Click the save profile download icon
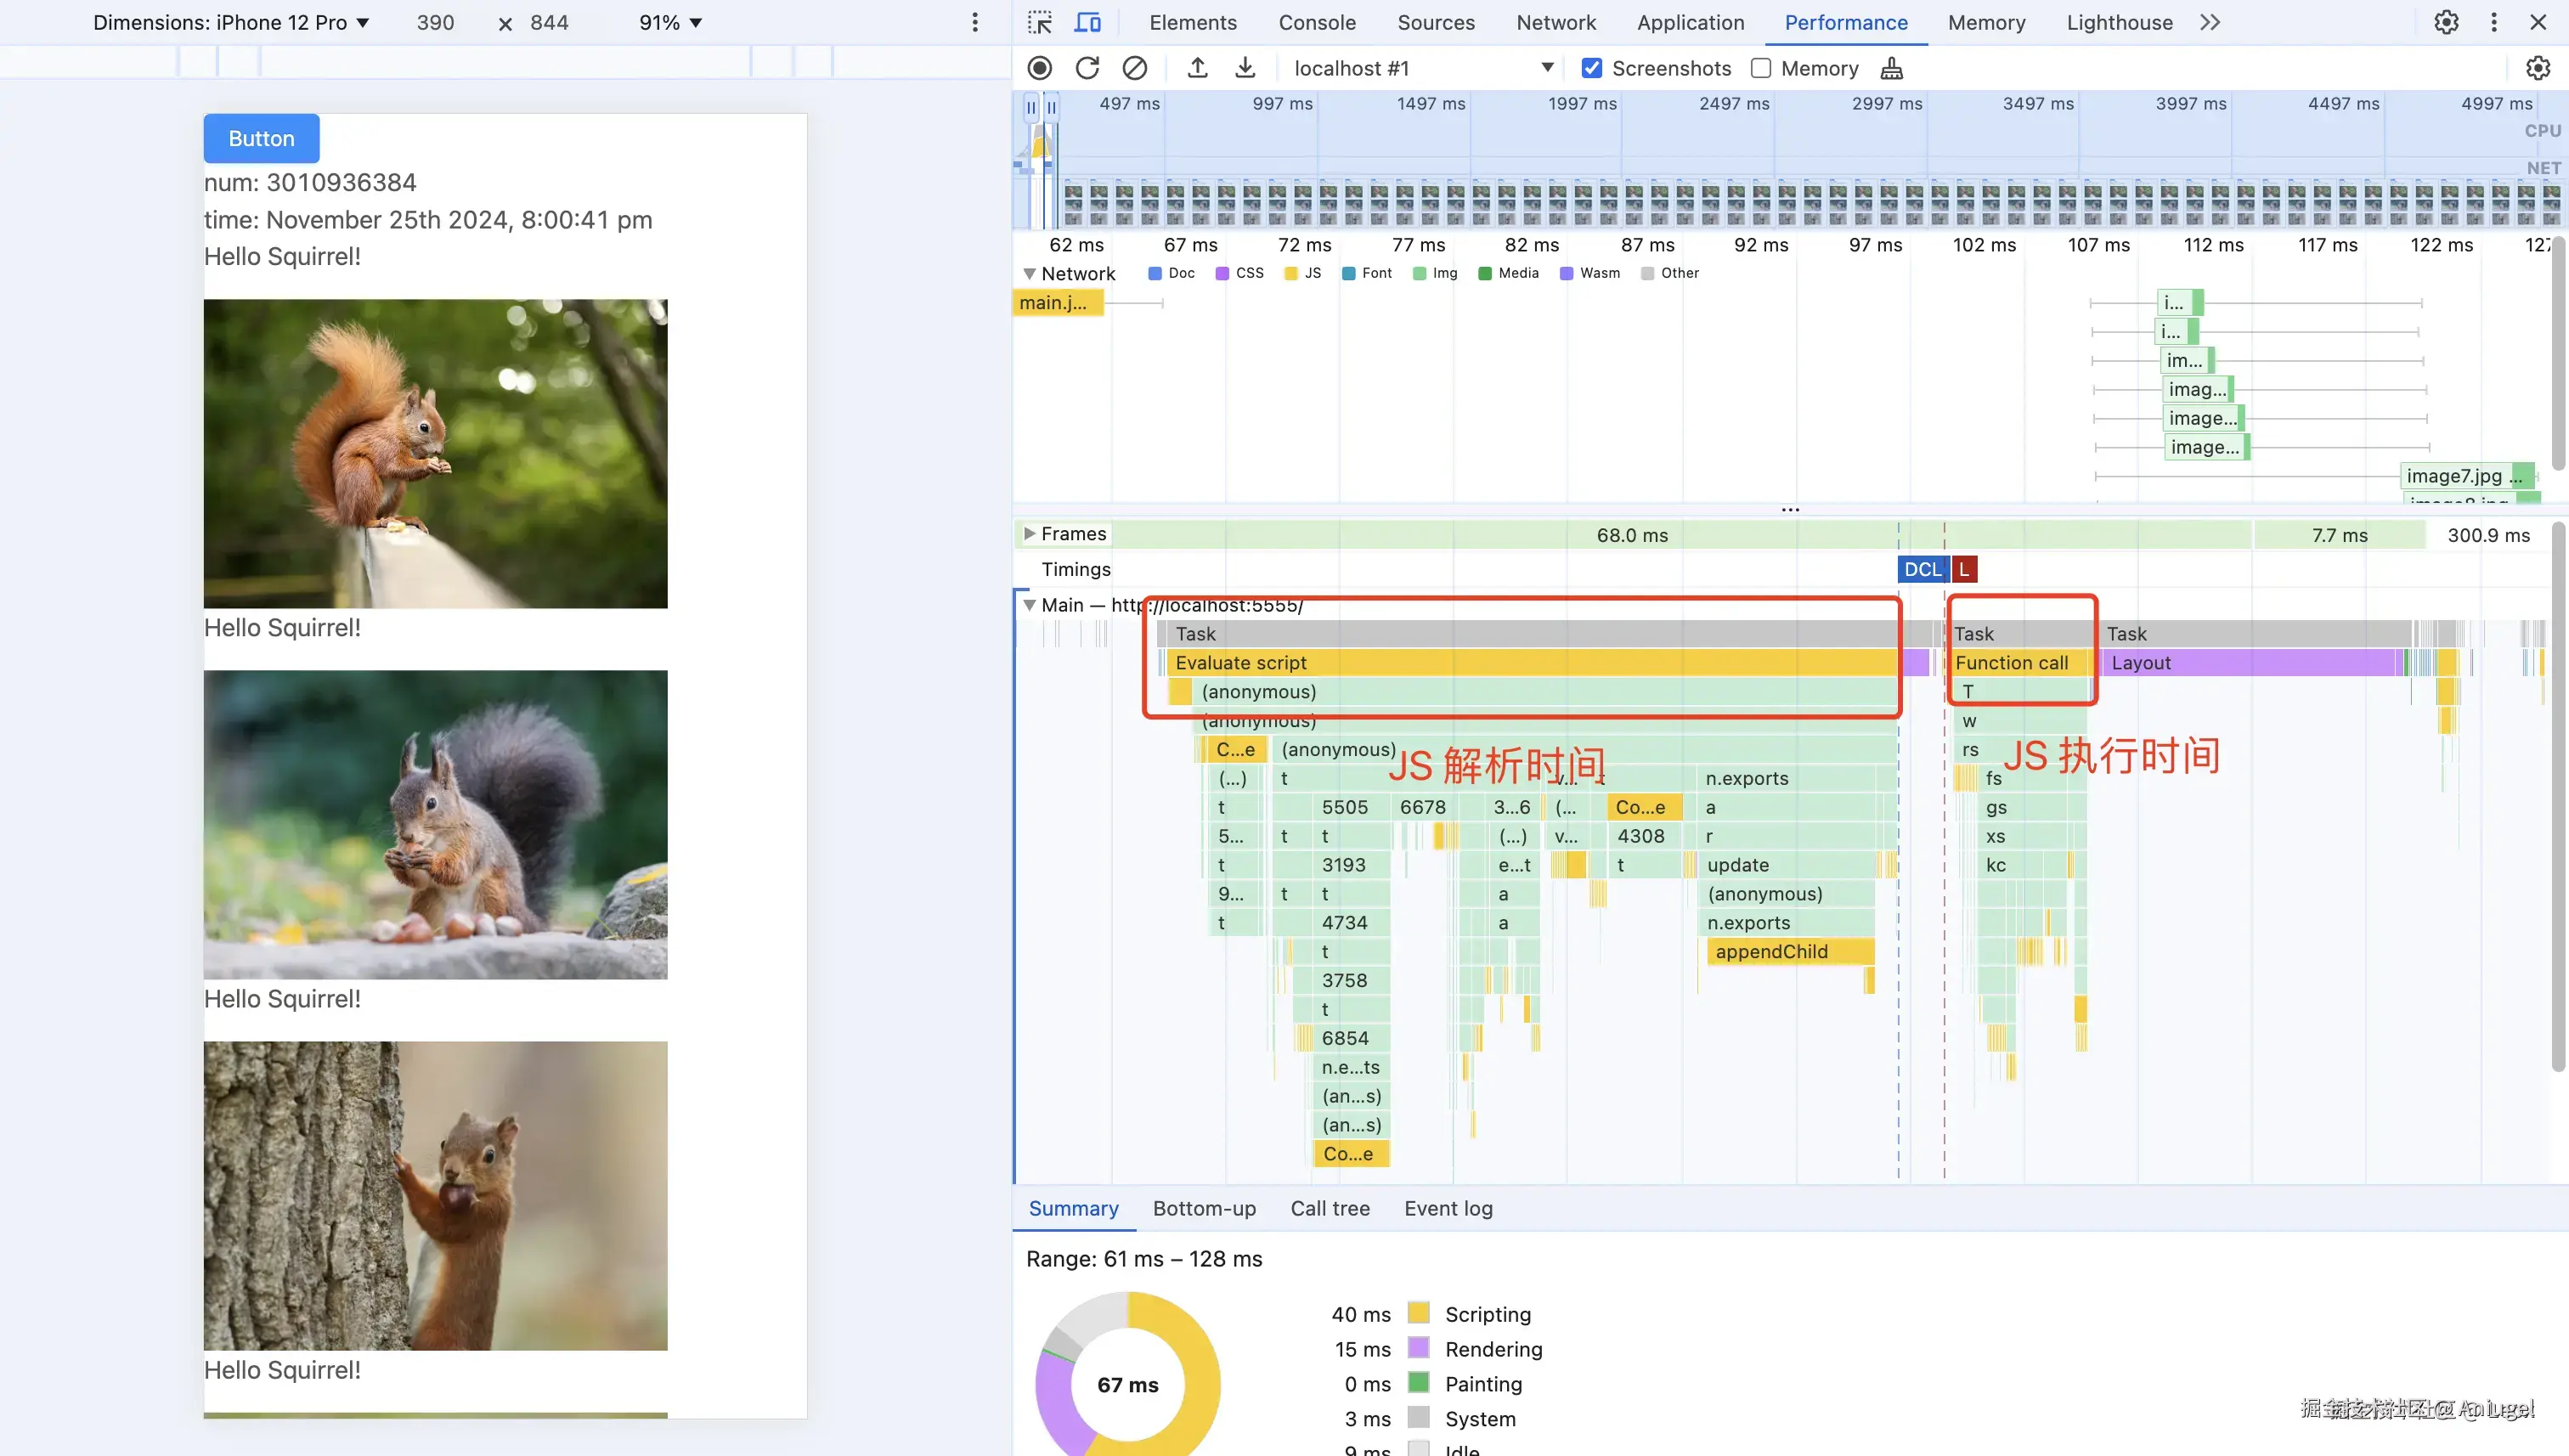Screen dimensions: 2569x1456 [1245, 68]
